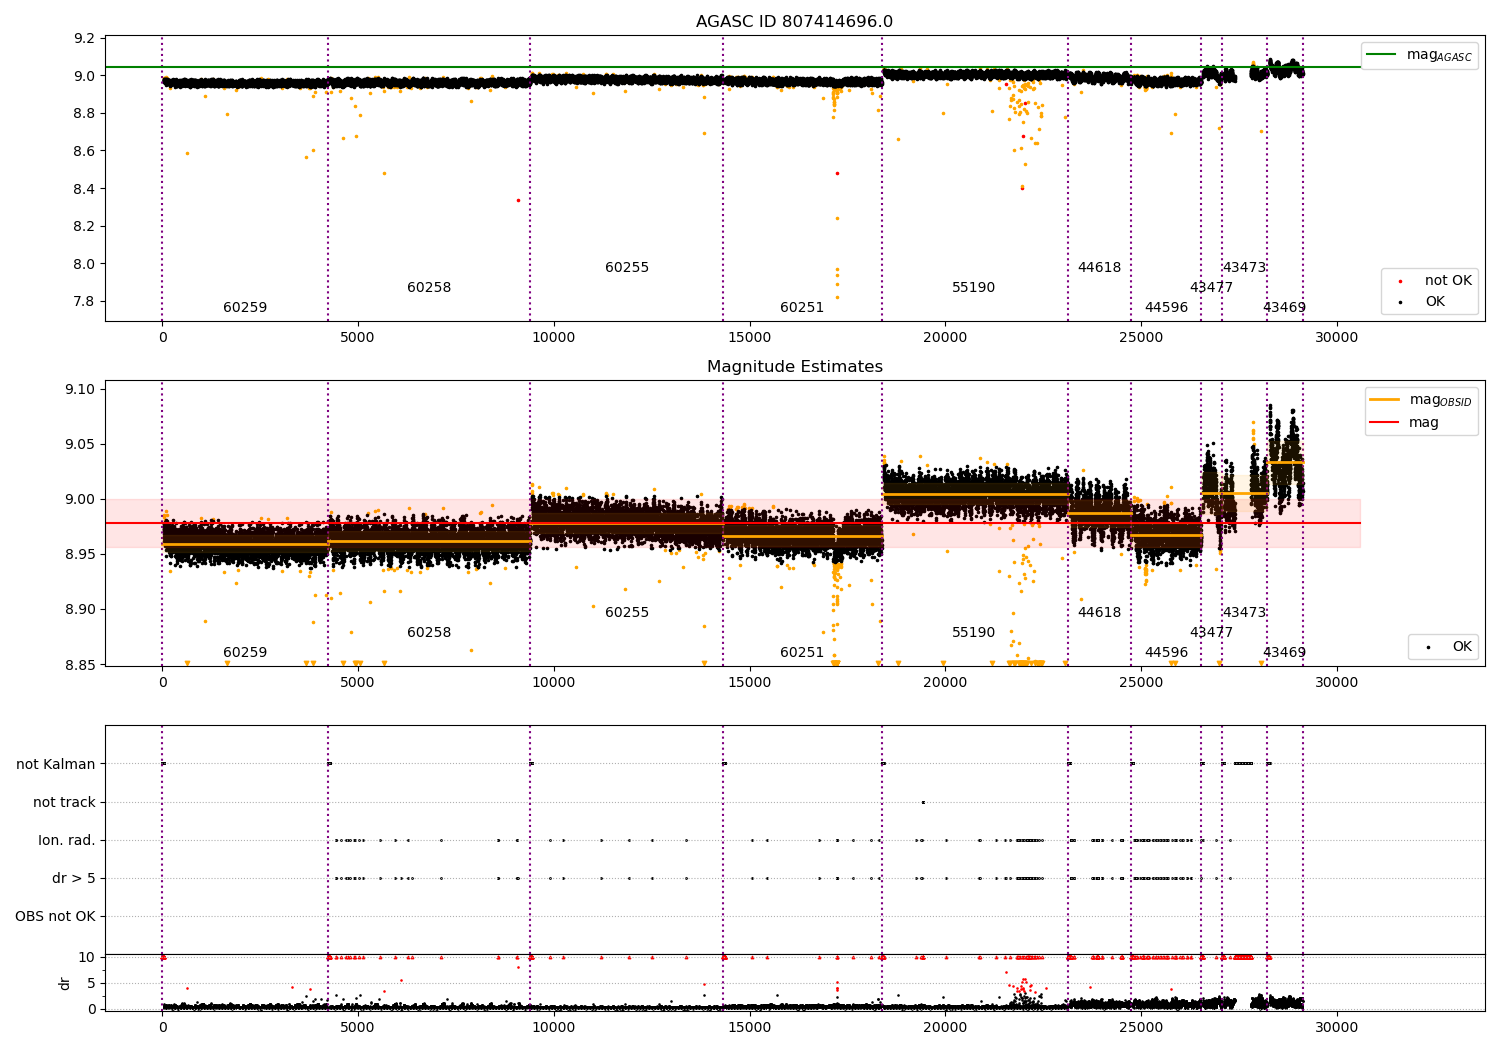The width and height of the screenshot is (1500, 1050).
Task: Click the 9.2 tick on the top plot
Action: click(x=84, y=39)
